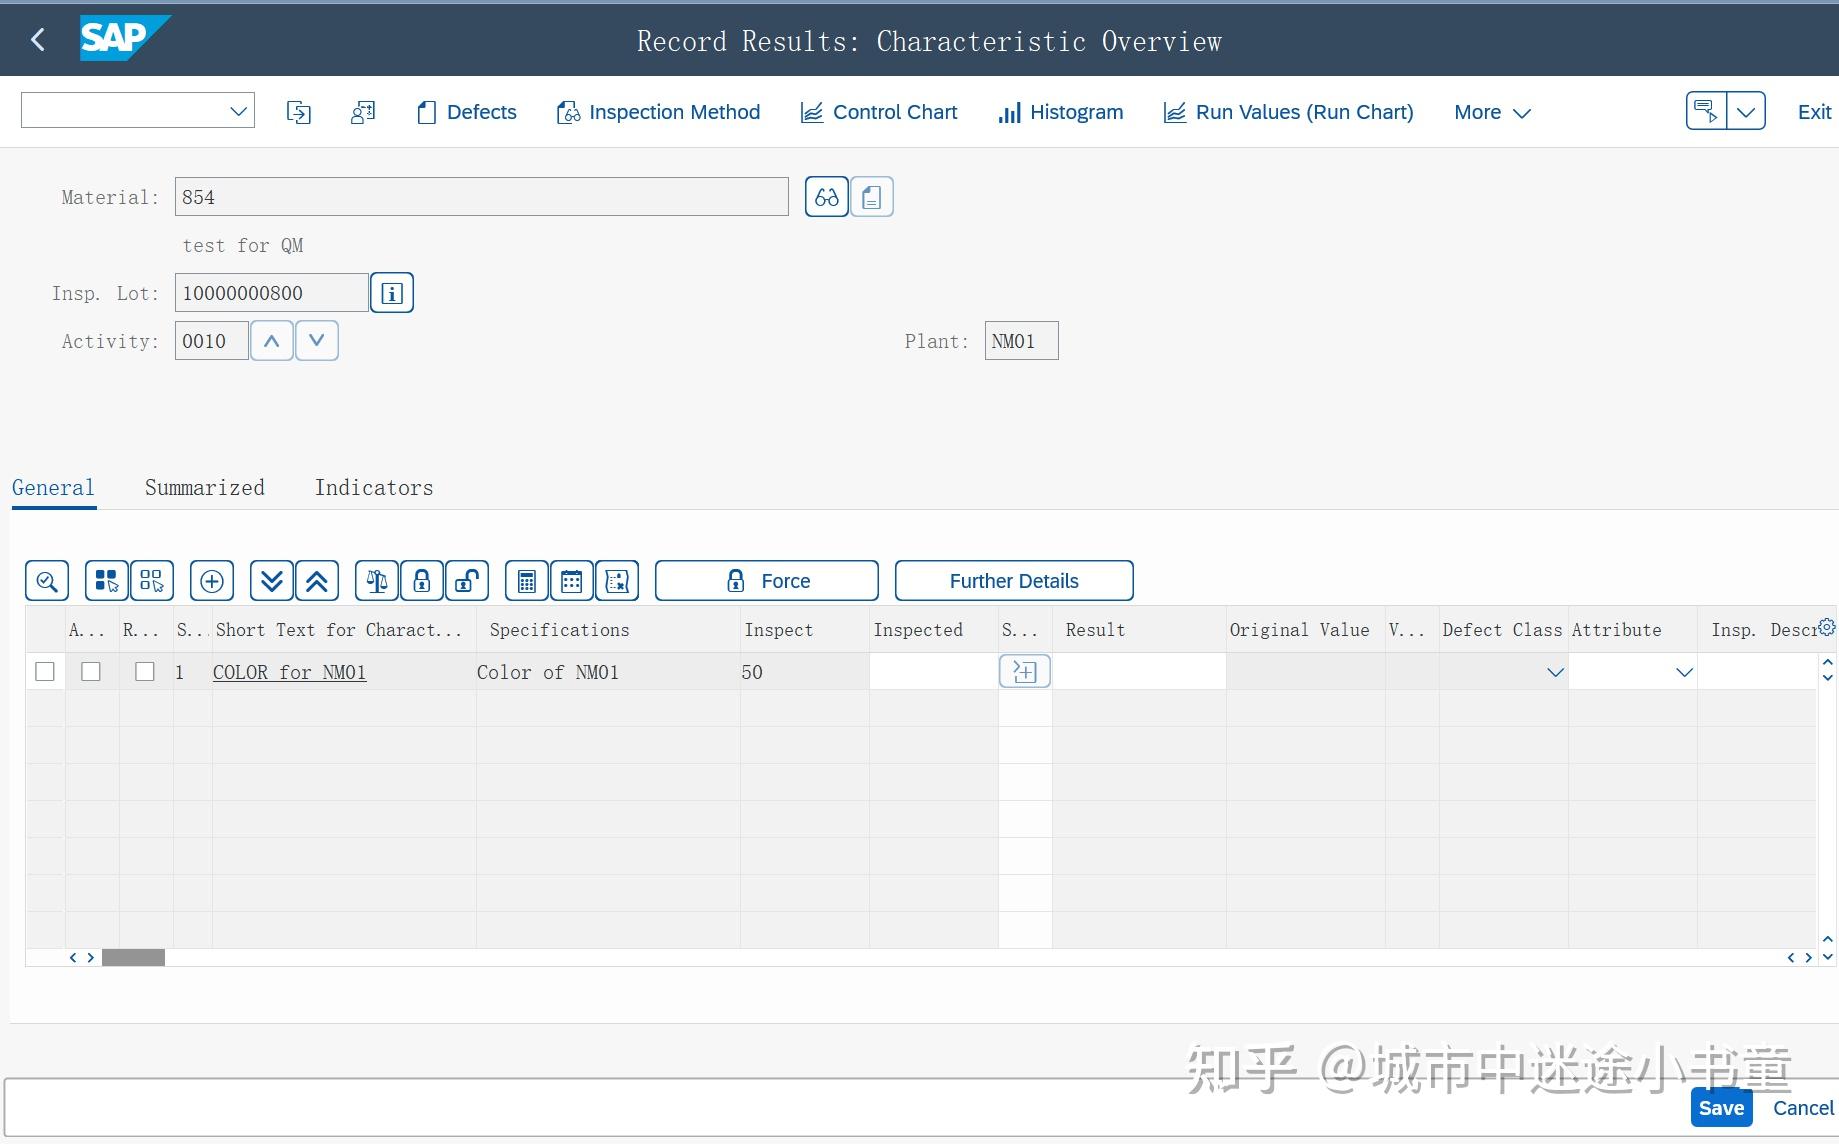Screen dimensions: 1839x1144
Task: Click the information icon next to inspection lot
Action: [x=391, y=292]
